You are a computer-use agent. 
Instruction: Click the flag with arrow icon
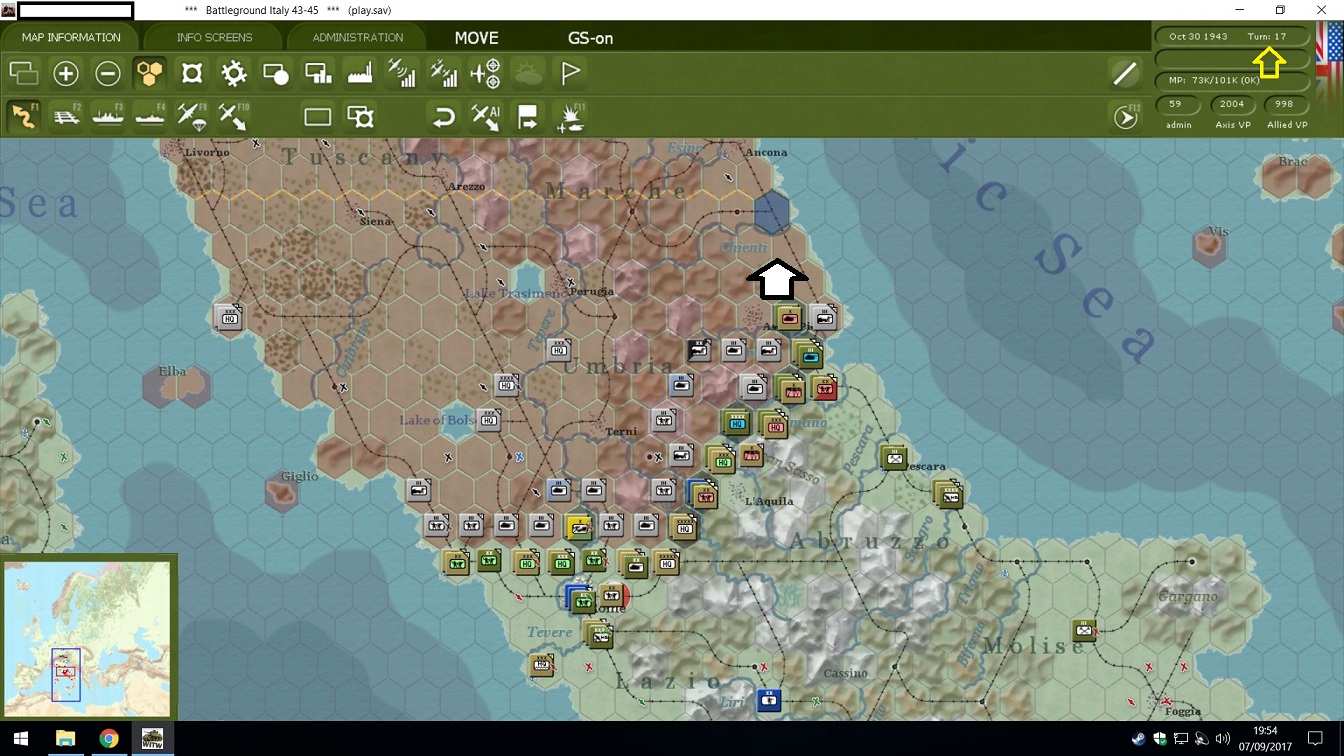(x=528, y=117)
